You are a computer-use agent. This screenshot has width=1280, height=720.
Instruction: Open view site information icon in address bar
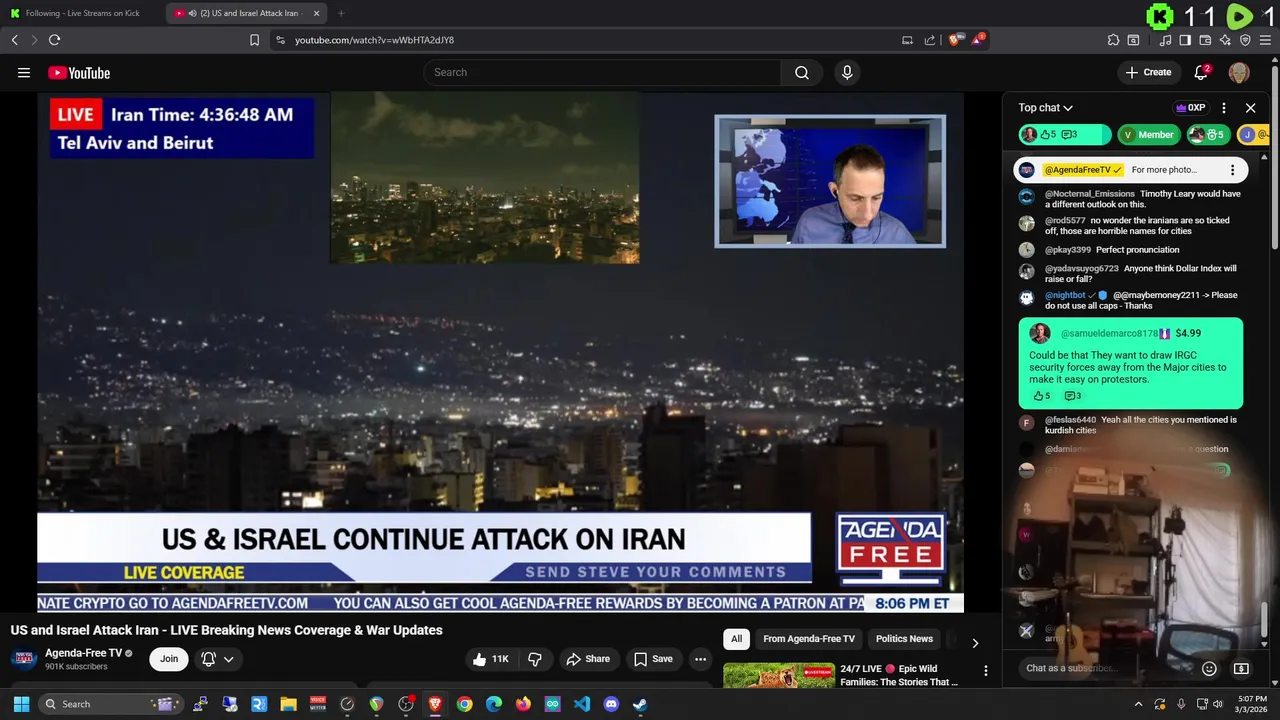click(x=280, y=40)
